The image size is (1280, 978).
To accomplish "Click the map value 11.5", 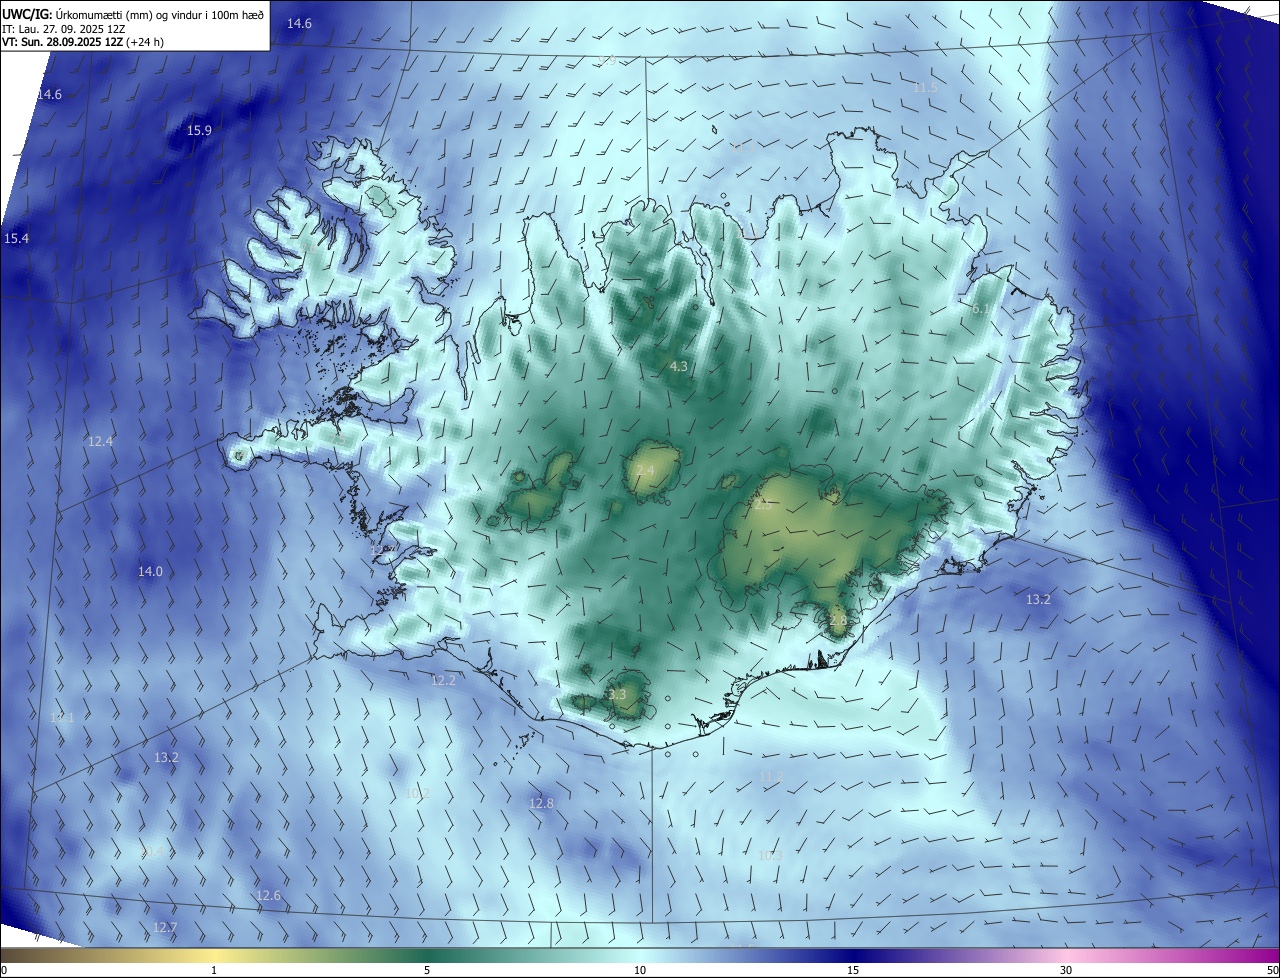I will pos(925,88).
